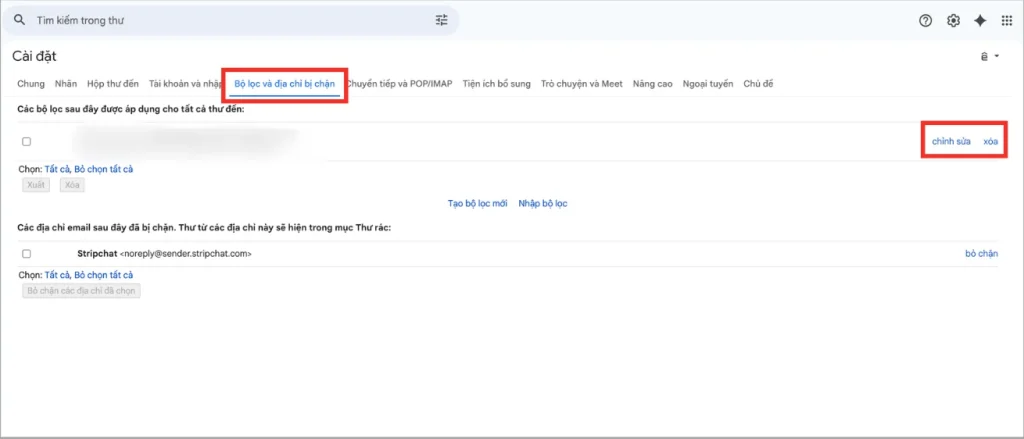Screen dimensions: 1024x439
Task: Click the Xuất button
Action: pyautogui.click(x=36, y=185)
